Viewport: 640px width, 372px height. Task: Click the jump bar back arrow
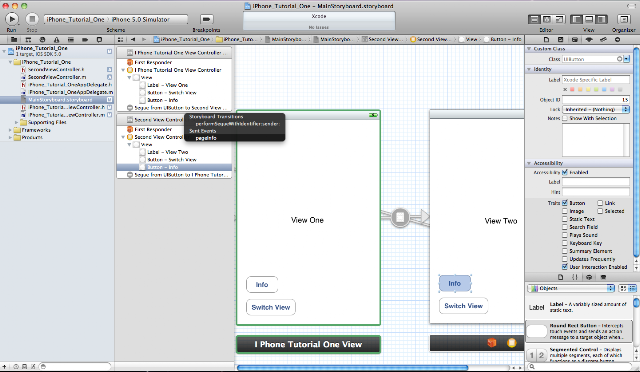133,40
